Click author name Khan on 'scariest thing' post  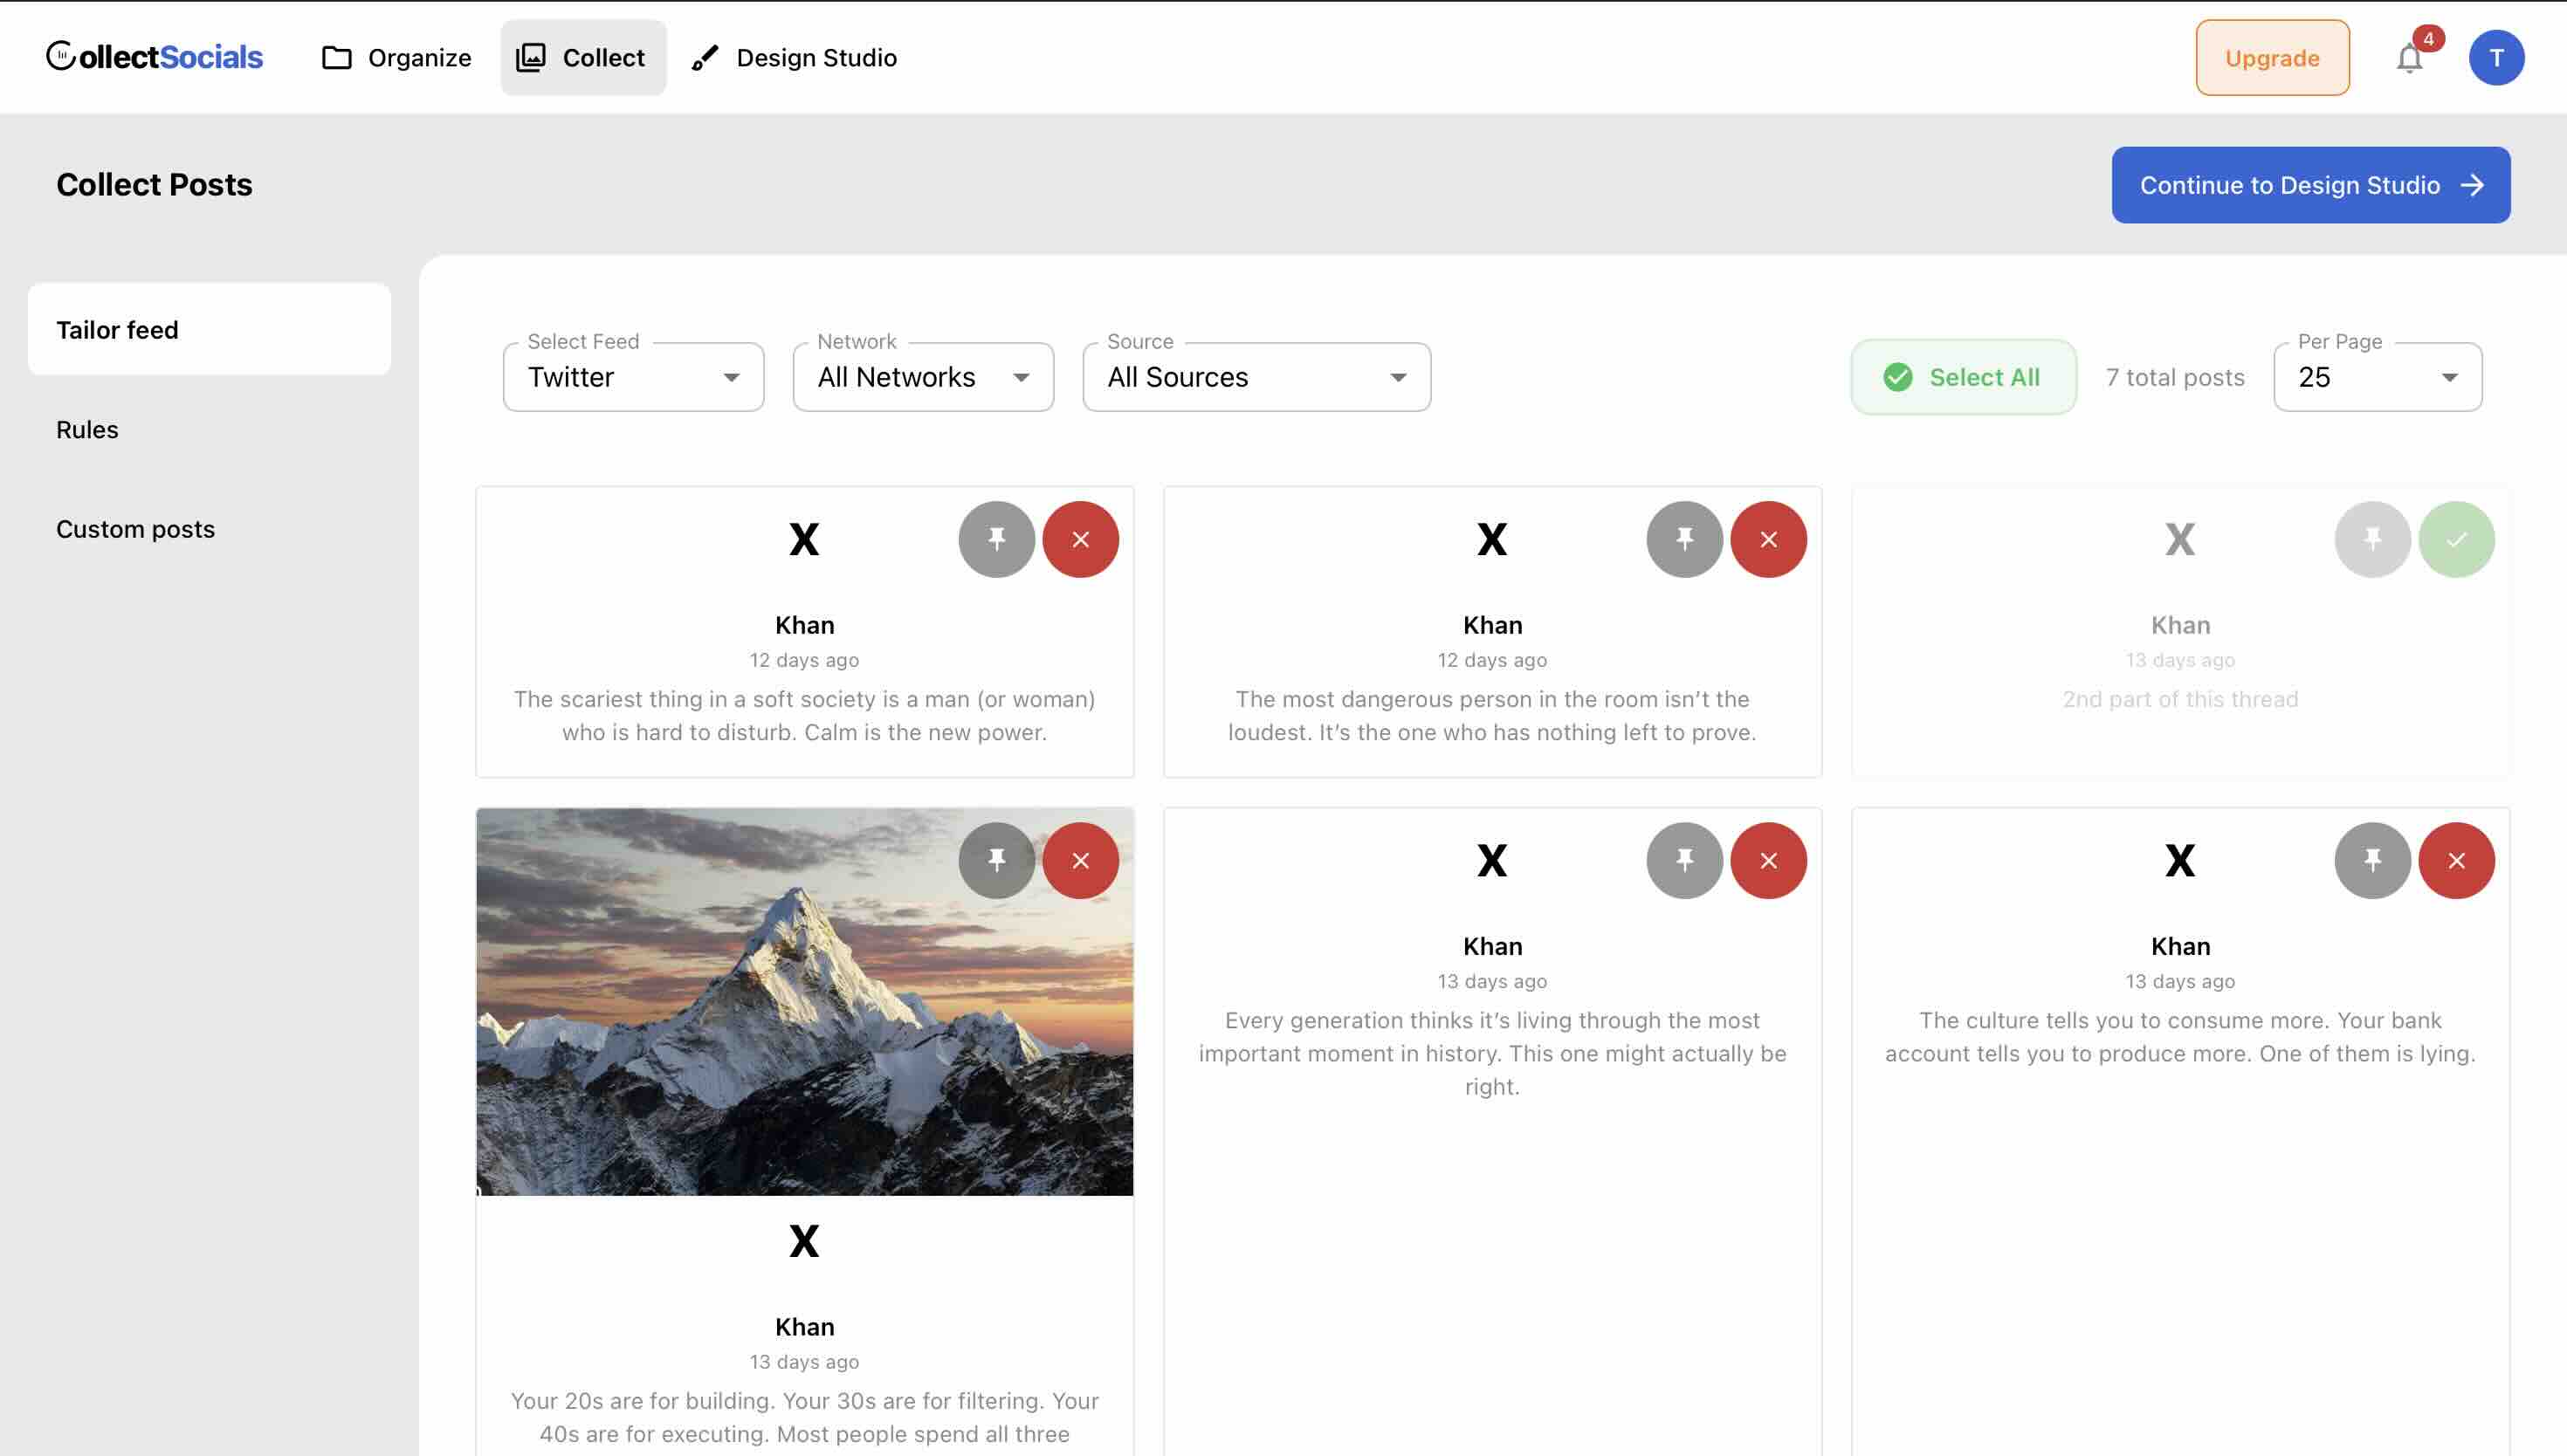pyautogui.click(x=804, y=625)
